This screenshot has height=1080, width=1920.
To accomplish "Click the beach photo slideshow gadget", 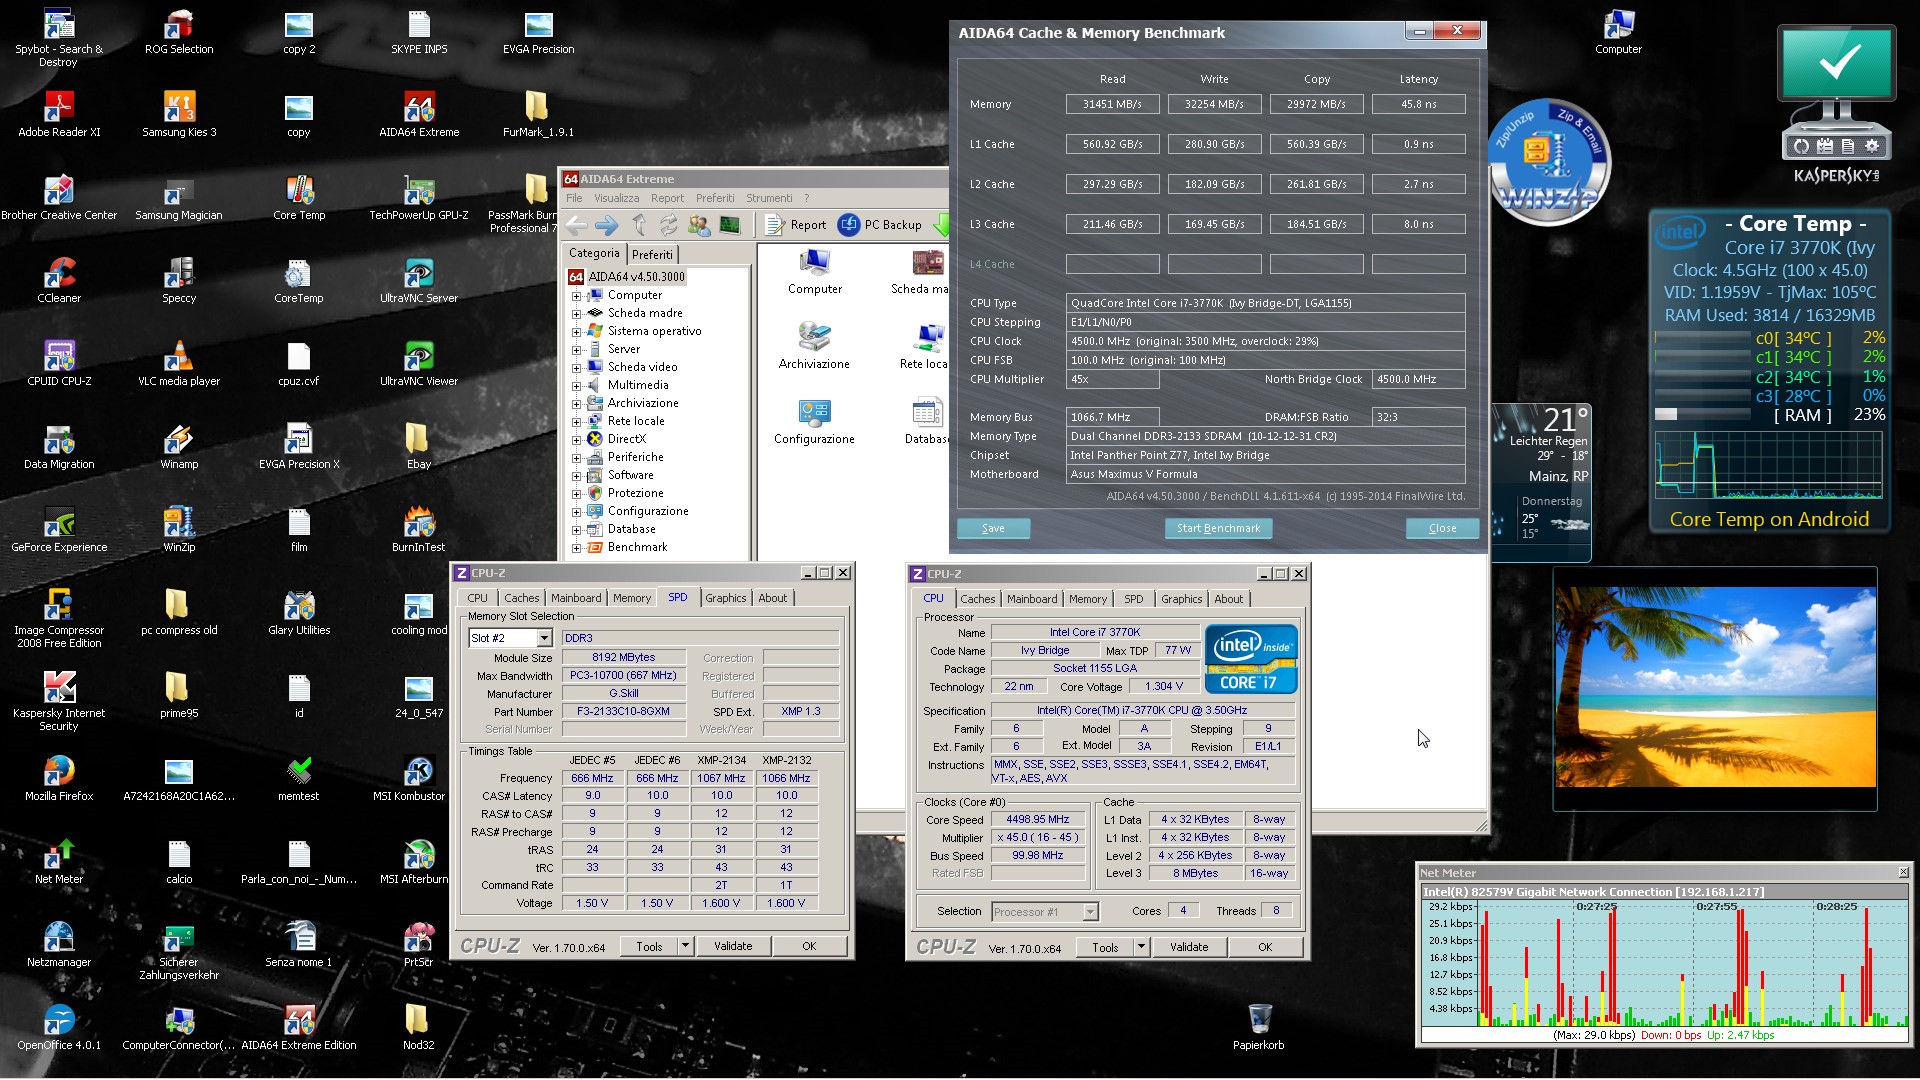I will (x=1714, y=688).
